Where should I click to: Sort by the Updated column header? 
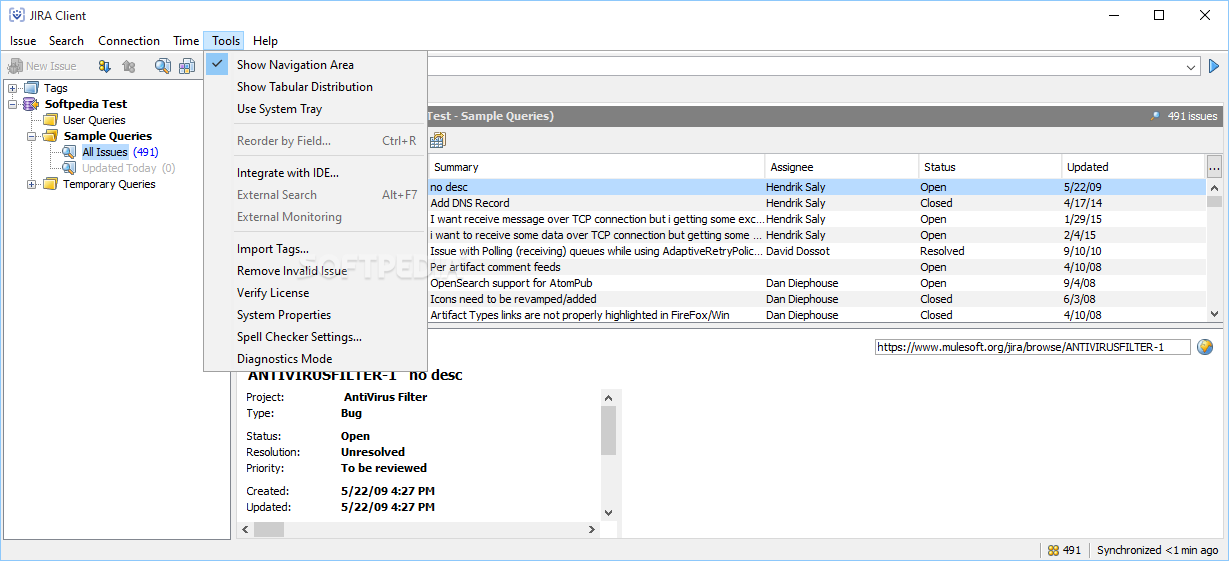1133,167
